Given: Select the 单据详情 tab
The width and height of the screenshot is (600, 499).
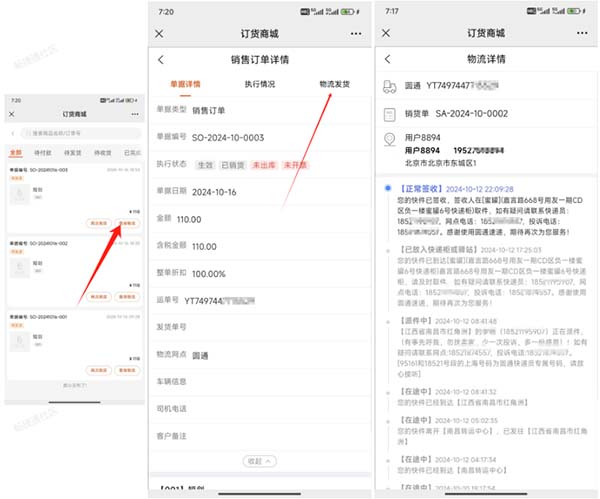Looking at the screenshot, I should pos(185,85).
